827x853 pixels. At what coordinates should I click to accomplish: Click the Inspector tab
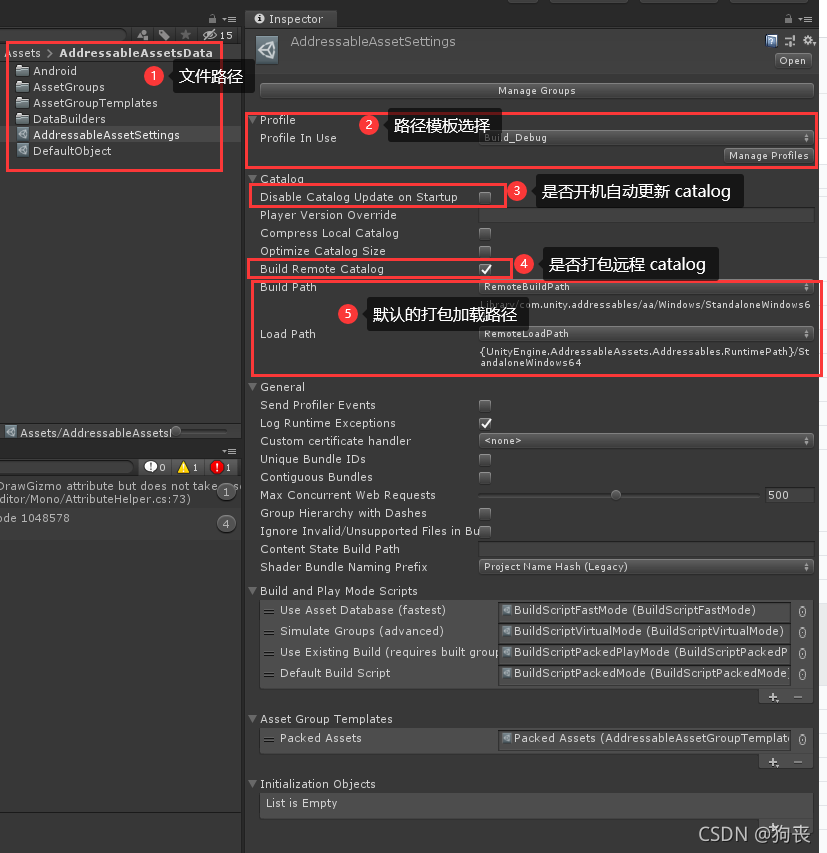290,19
